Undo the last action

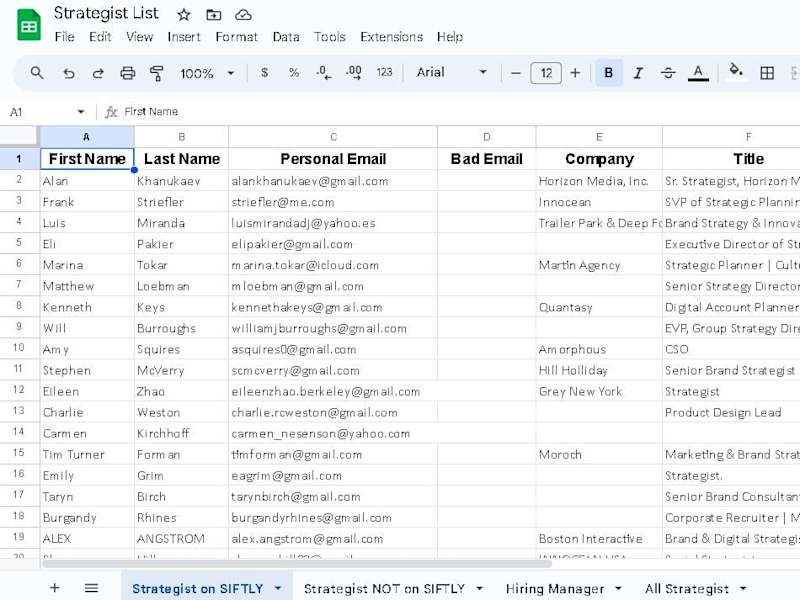coord(68,73)
